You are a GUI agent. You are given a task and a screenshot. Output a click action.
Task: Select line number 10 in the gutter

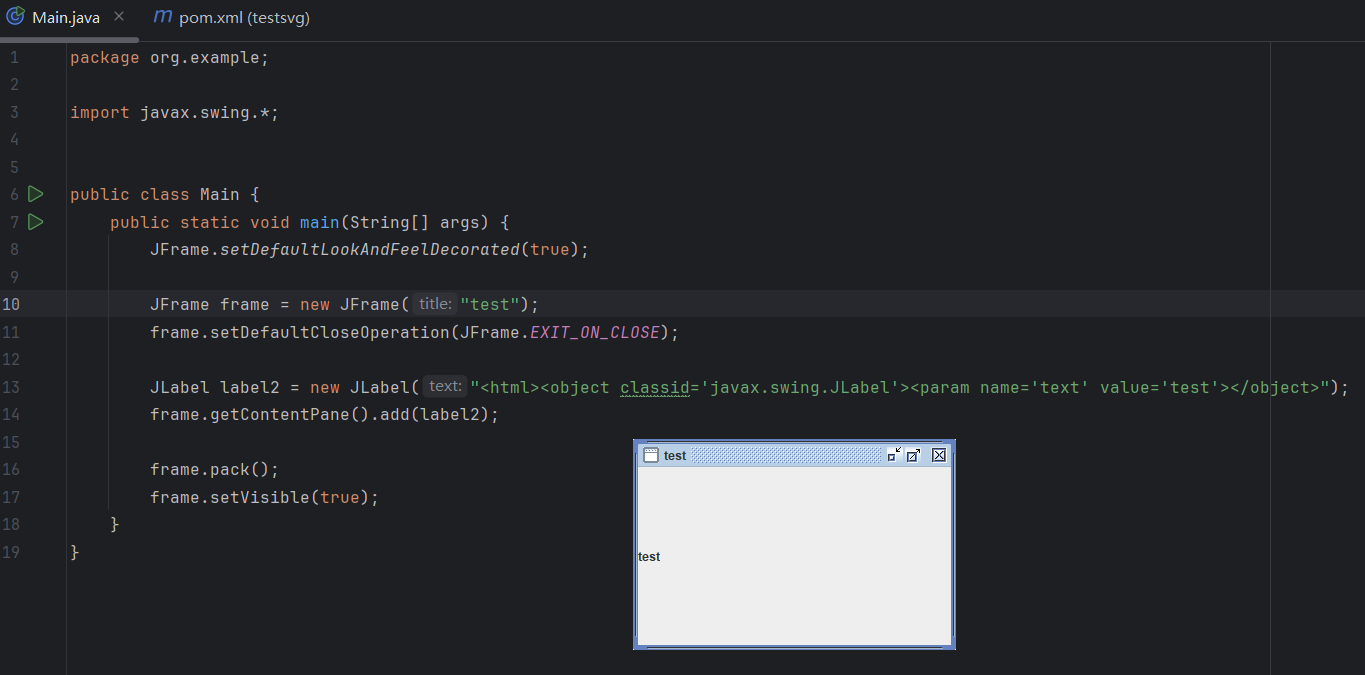(11, 304)
